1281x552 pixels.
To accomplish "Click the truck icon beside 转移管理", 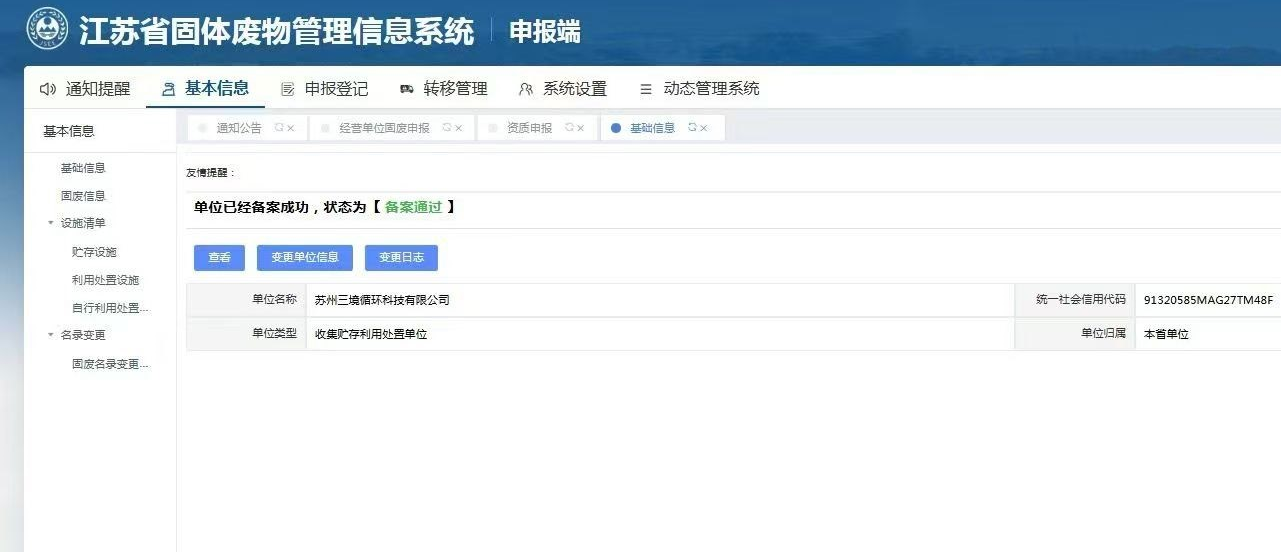I will click(407, 89).
